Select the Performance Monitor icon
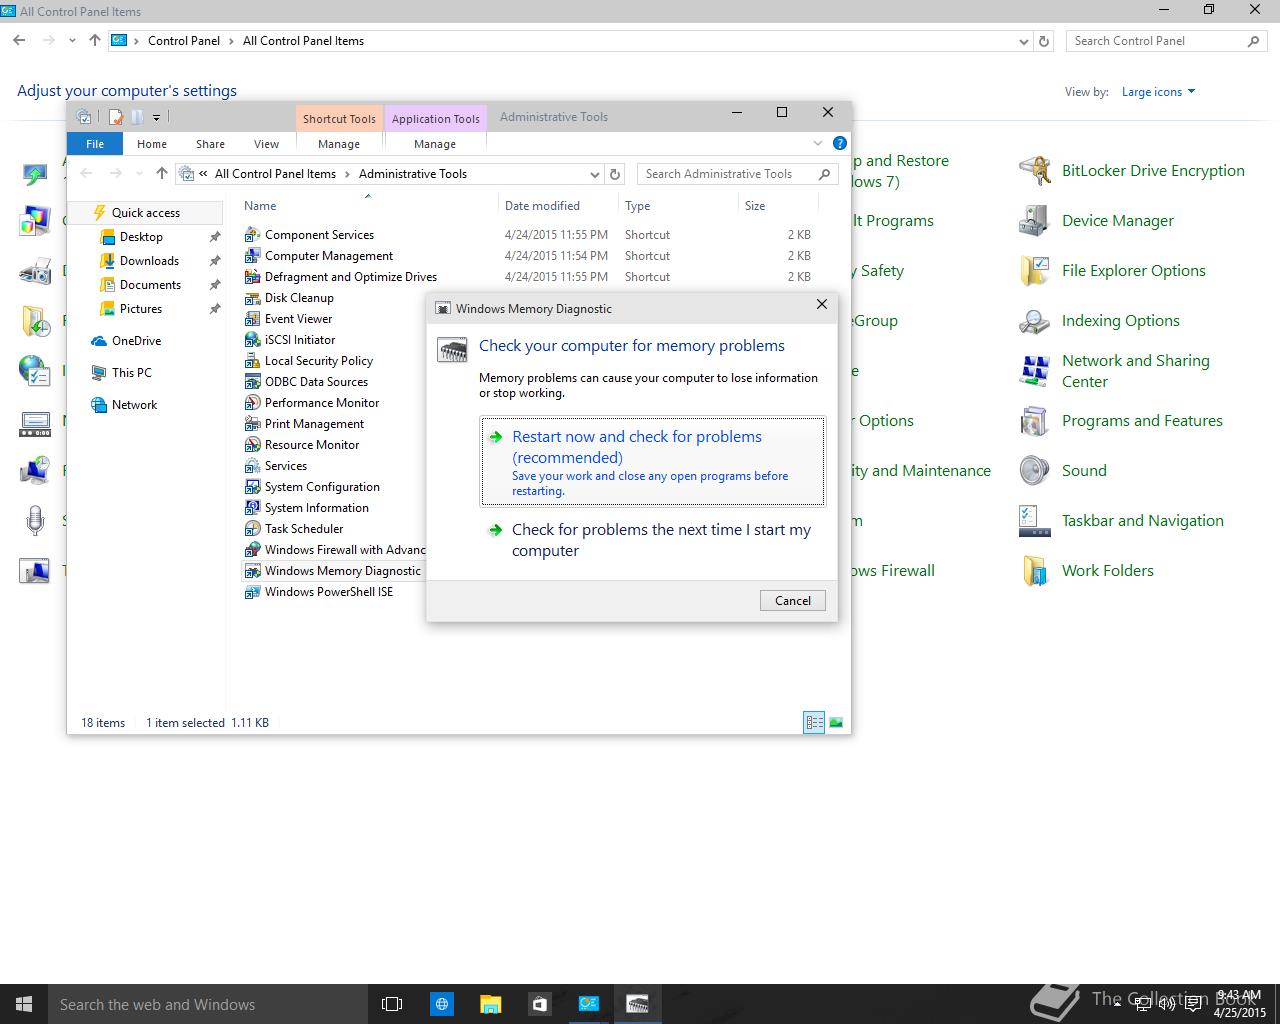Screen dimensions: 1280x1024 pos(252,403)
